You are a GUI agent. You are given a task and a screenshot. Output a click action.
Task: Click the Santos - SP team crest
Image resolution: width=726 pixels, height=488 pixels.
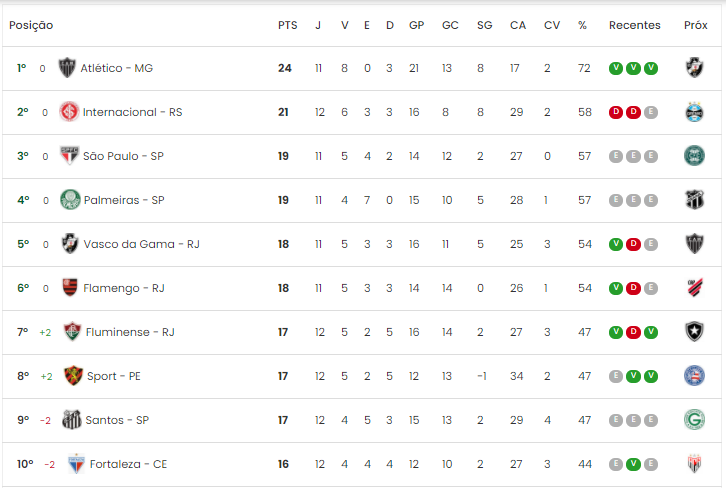[x=72, y=419]
